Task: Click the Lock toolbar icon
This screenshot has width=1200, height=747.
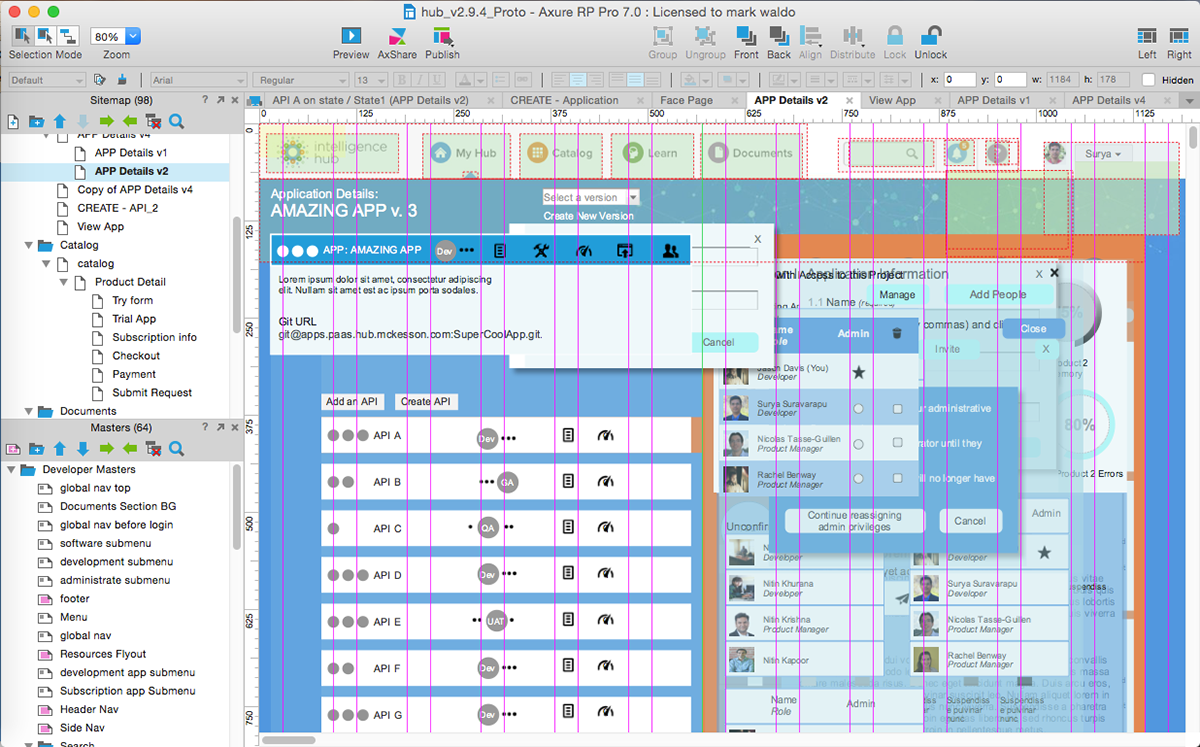Action: click(x=894, y=36)
